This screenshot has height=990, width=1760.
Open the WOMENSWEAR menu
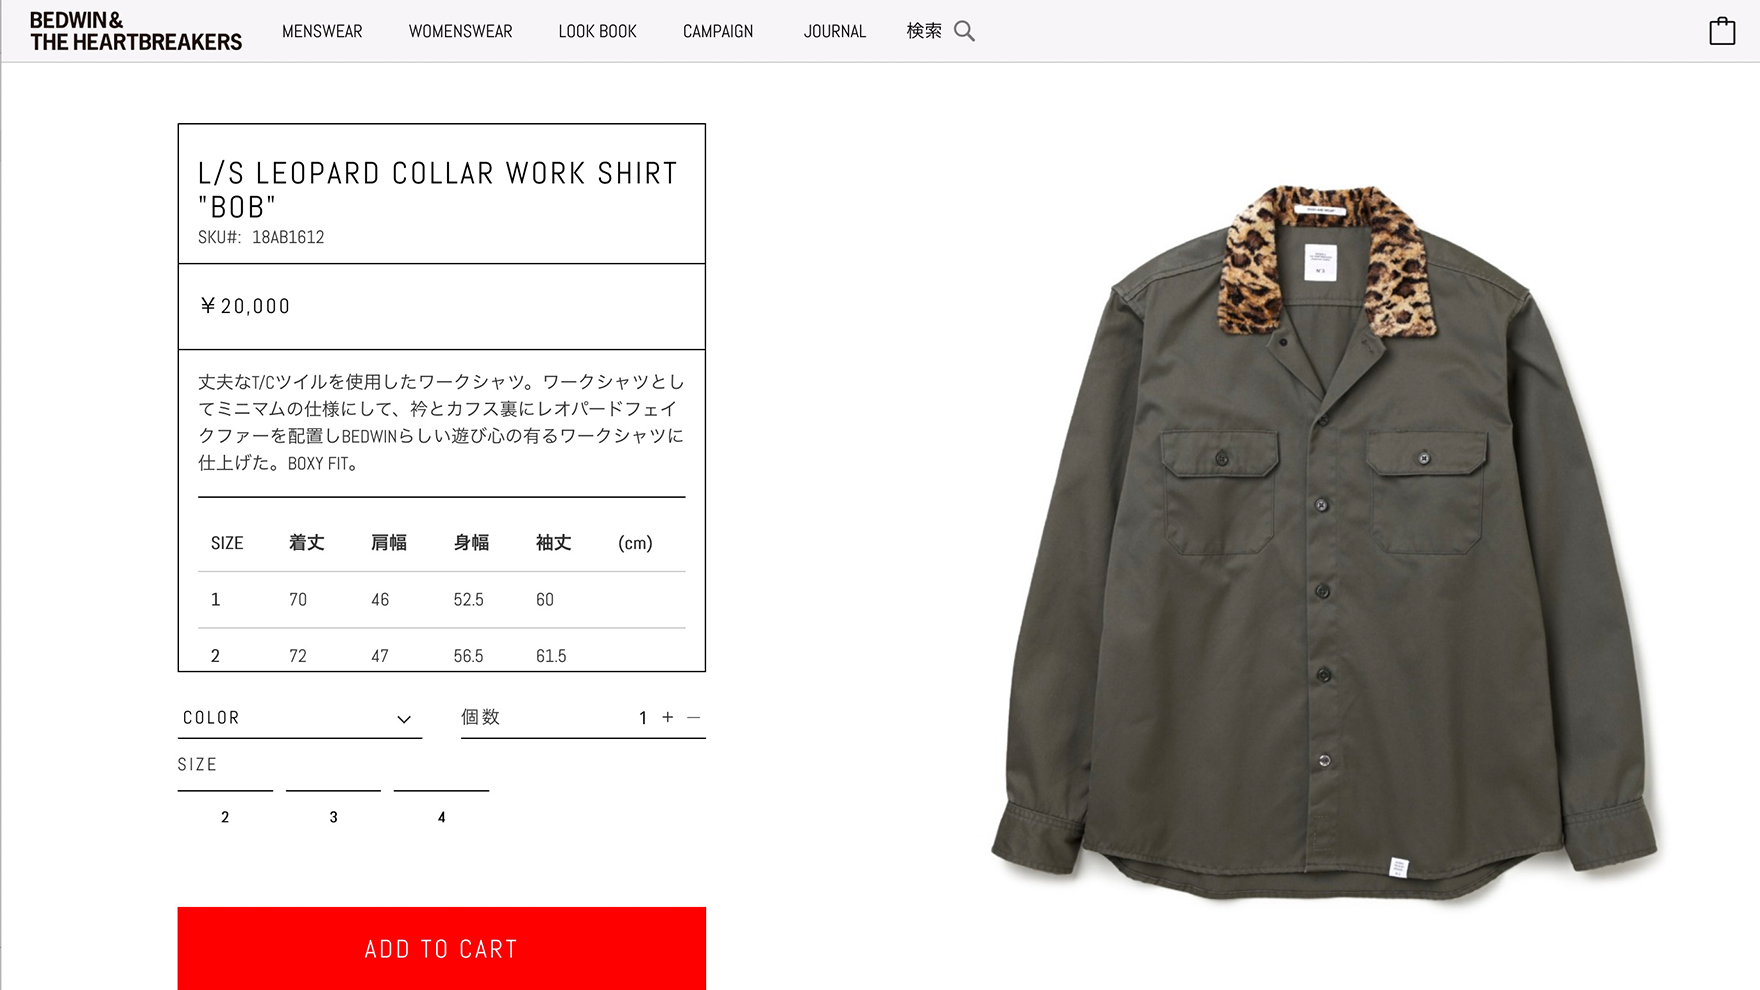460,31
